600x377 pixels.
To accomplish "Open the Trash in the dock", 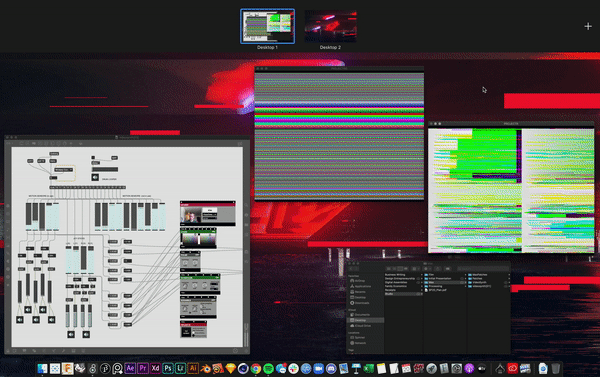I will pyautogui.click(x=556, y=368).
